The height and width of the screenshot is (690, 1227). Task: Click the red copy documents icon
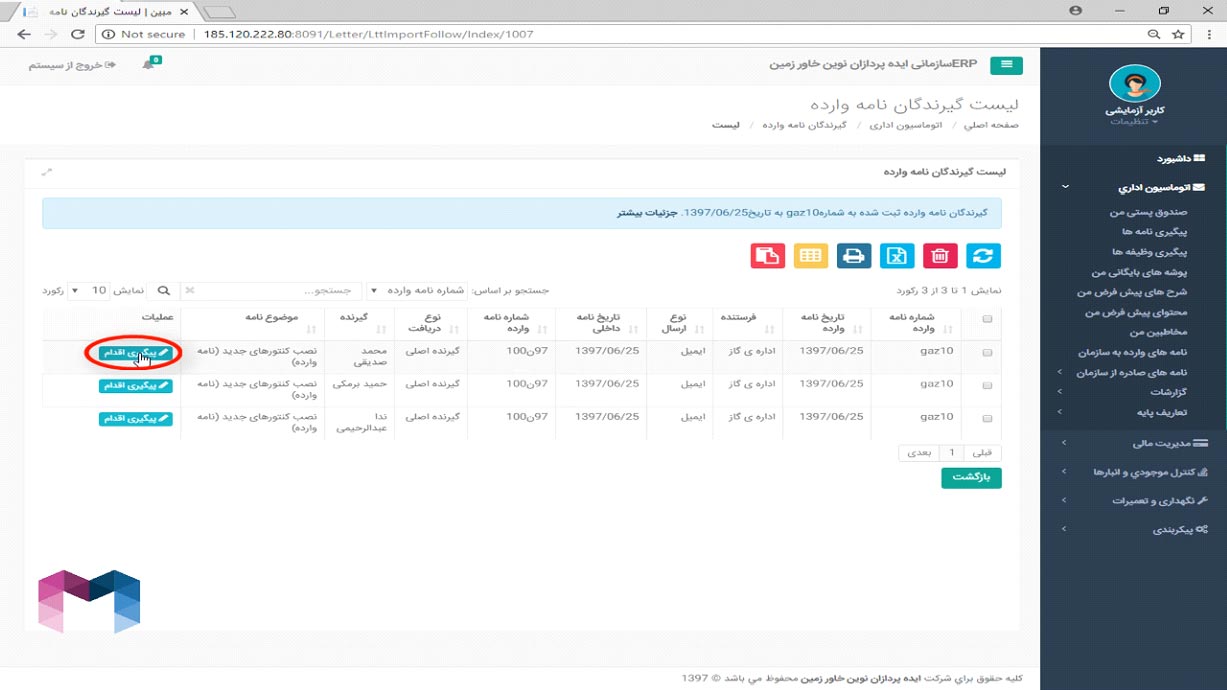(767, 256)
